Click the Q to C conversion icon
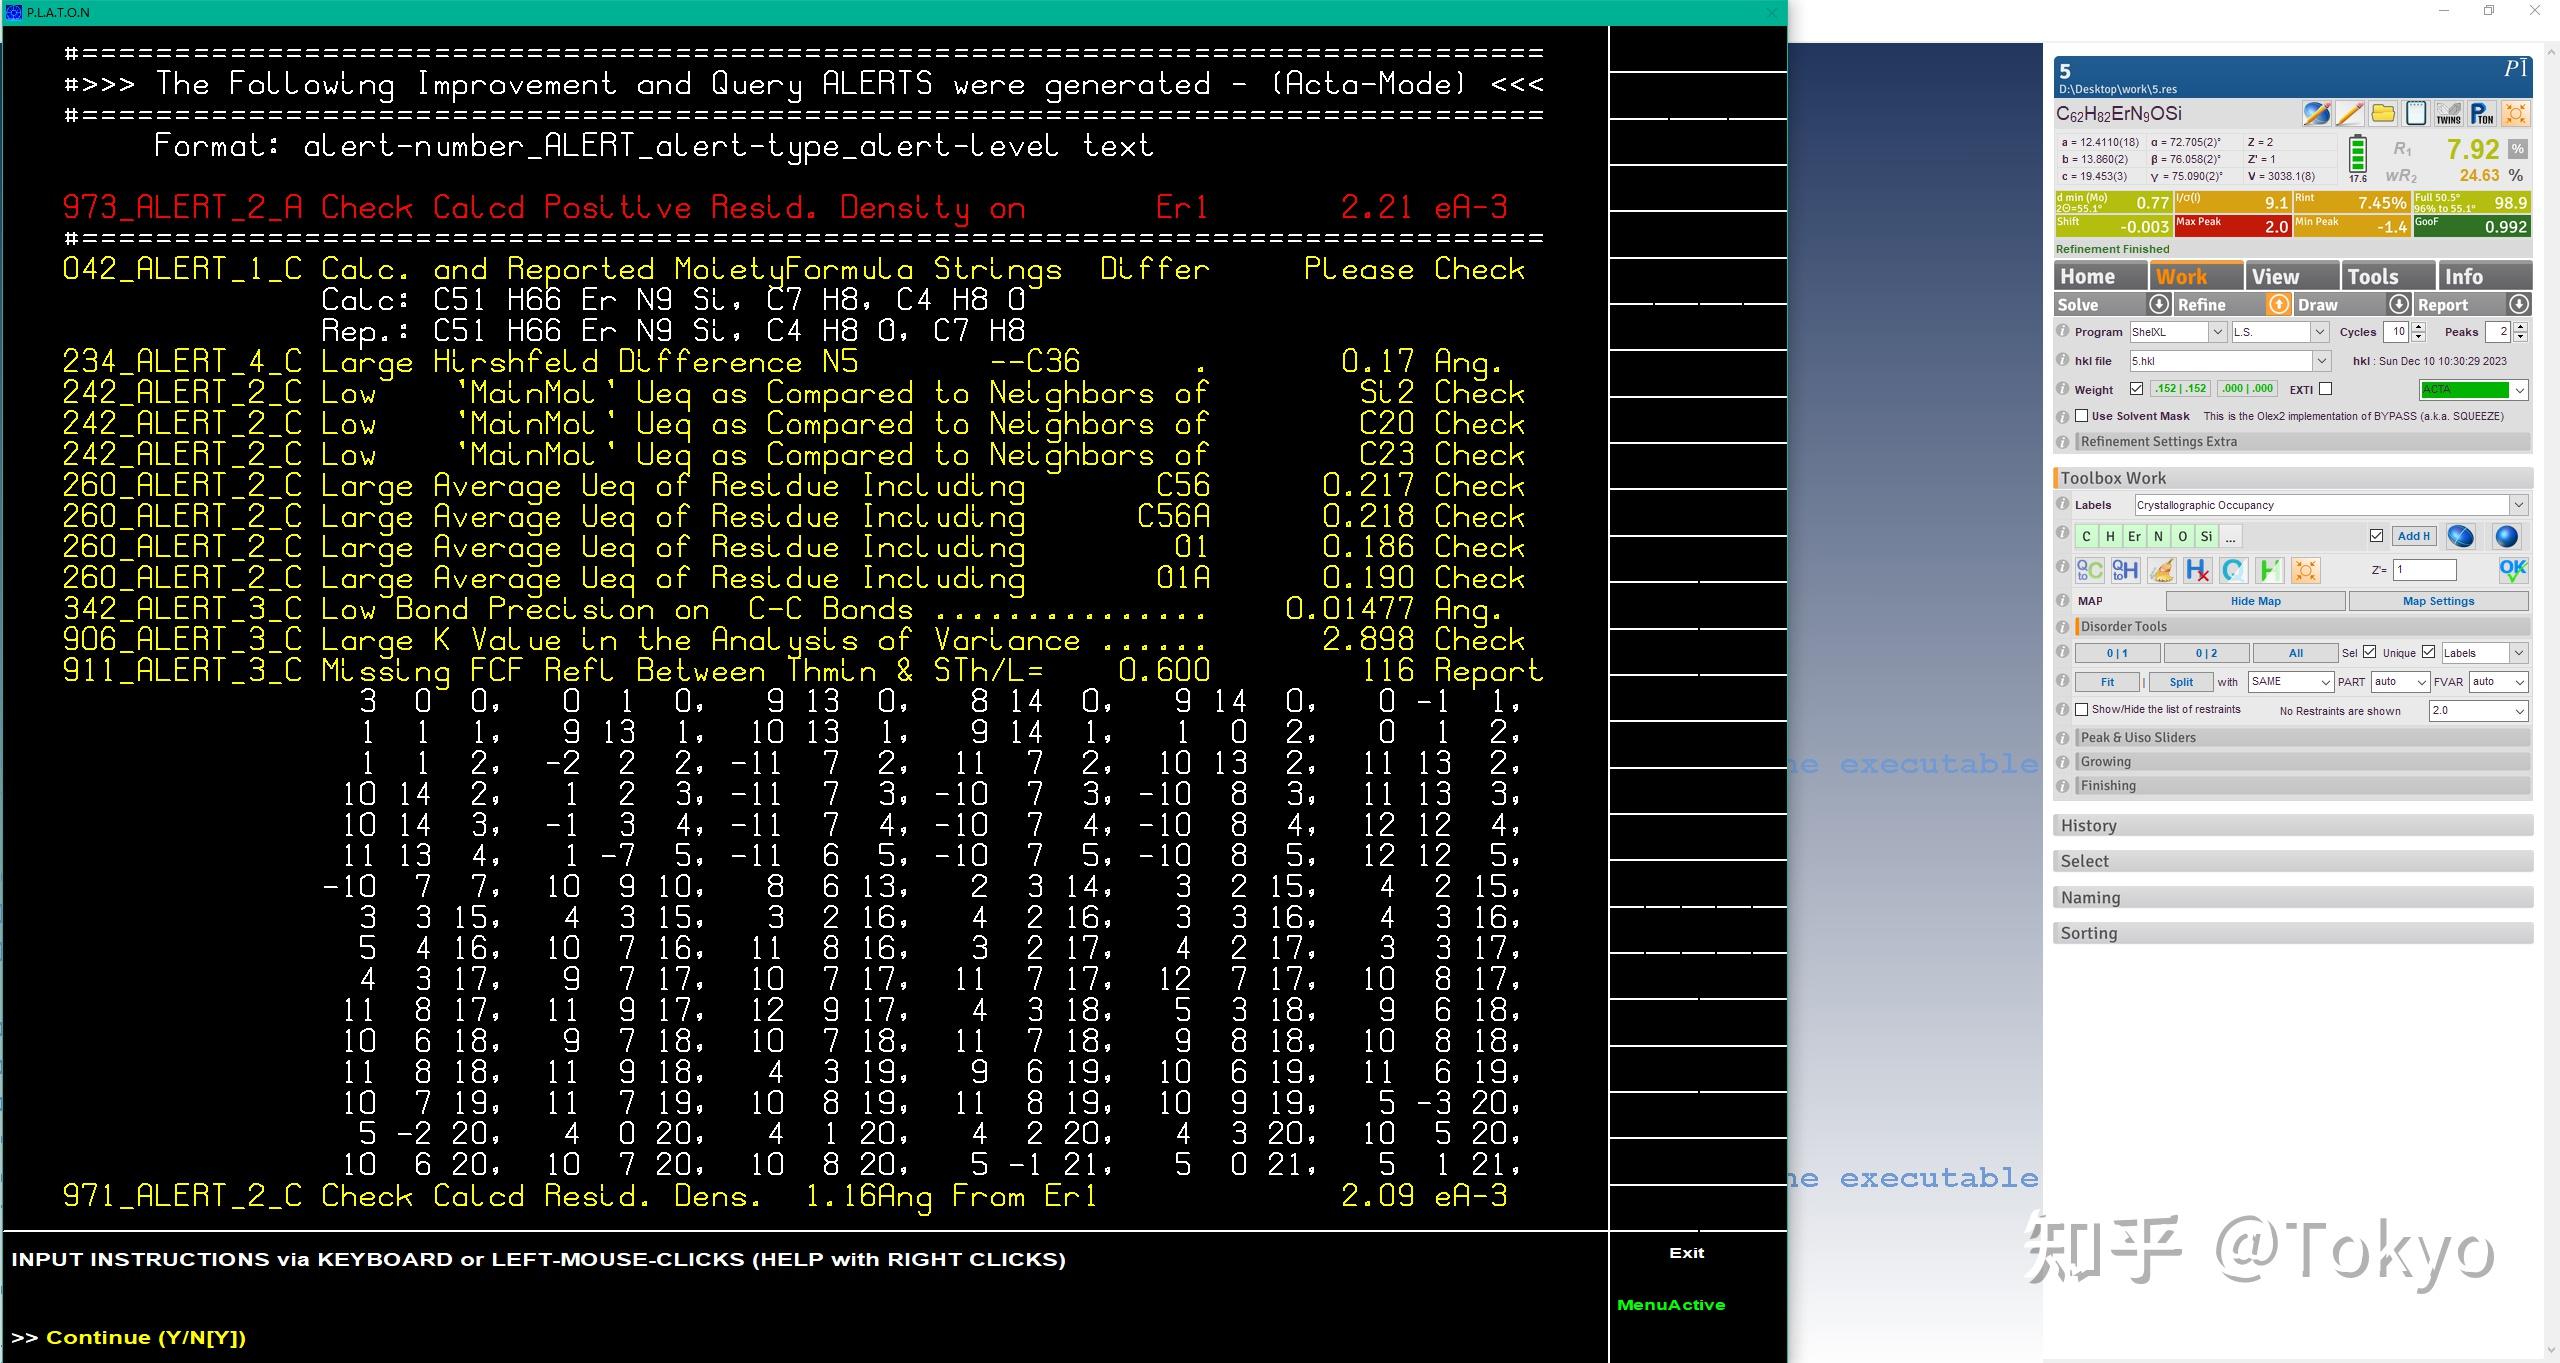This screenshot has height=1363, width=2560. tap(2089, 570)
